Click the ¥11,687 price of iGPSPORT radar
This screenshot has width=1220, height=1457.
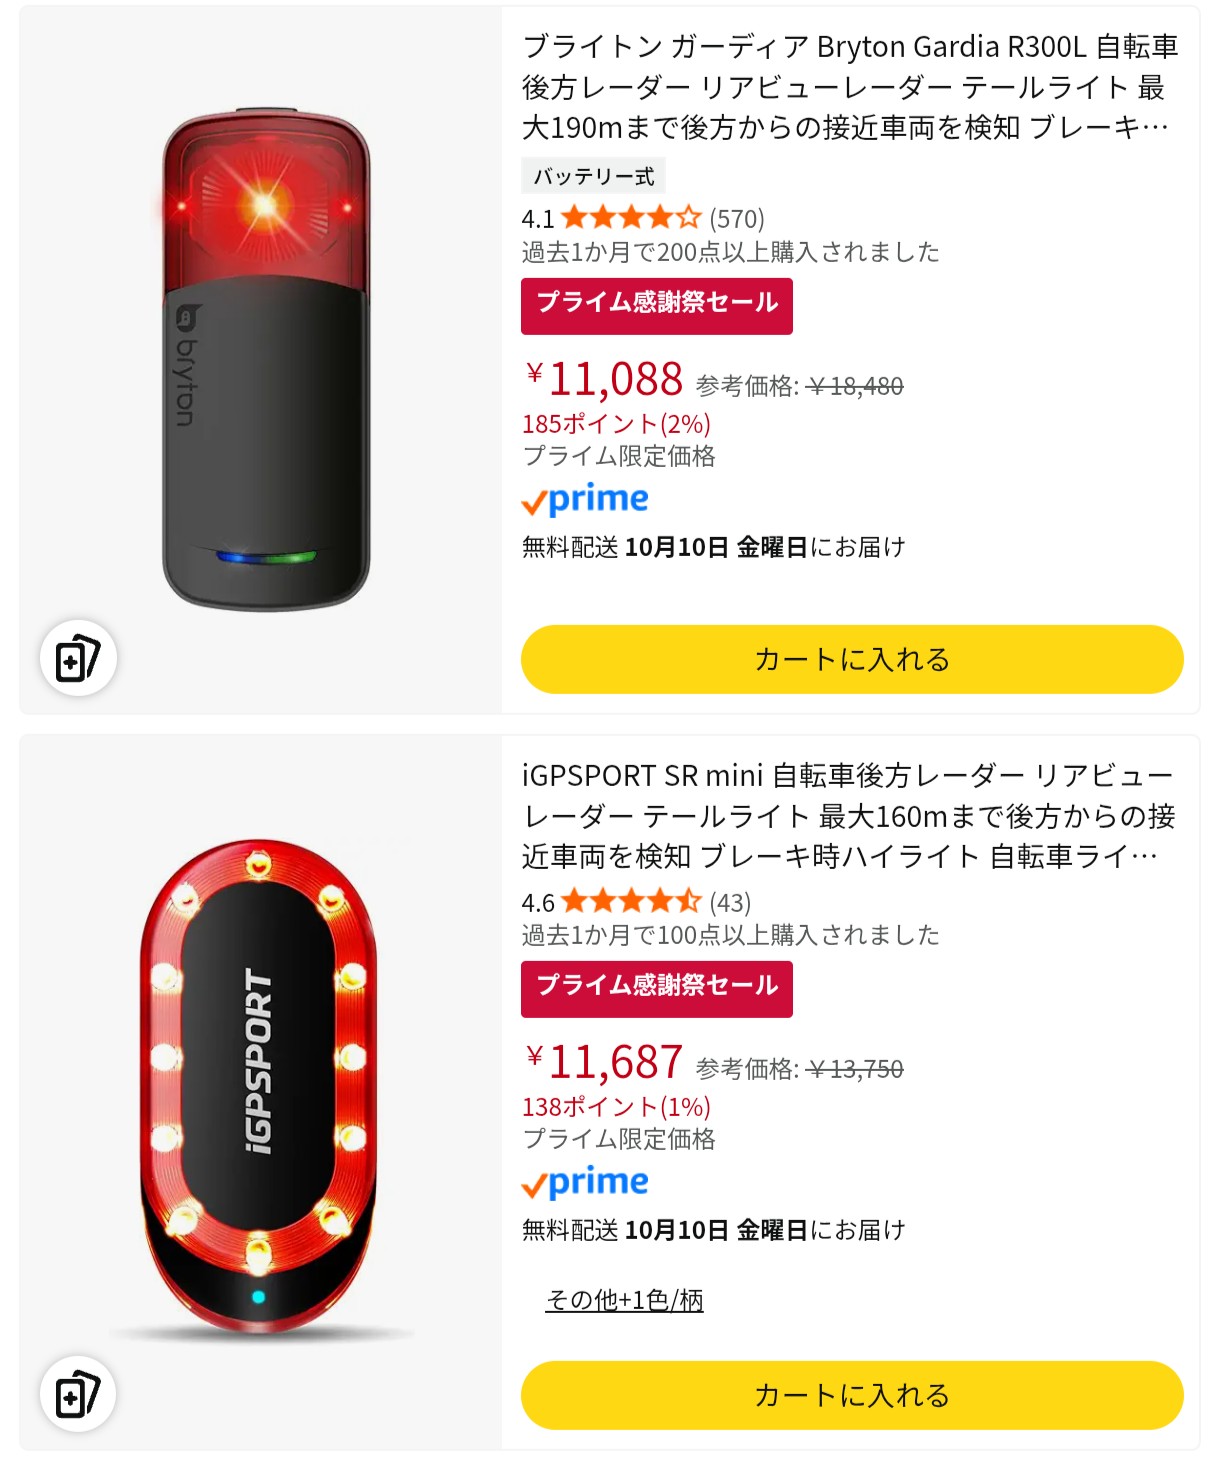(x=604, y=1063)
